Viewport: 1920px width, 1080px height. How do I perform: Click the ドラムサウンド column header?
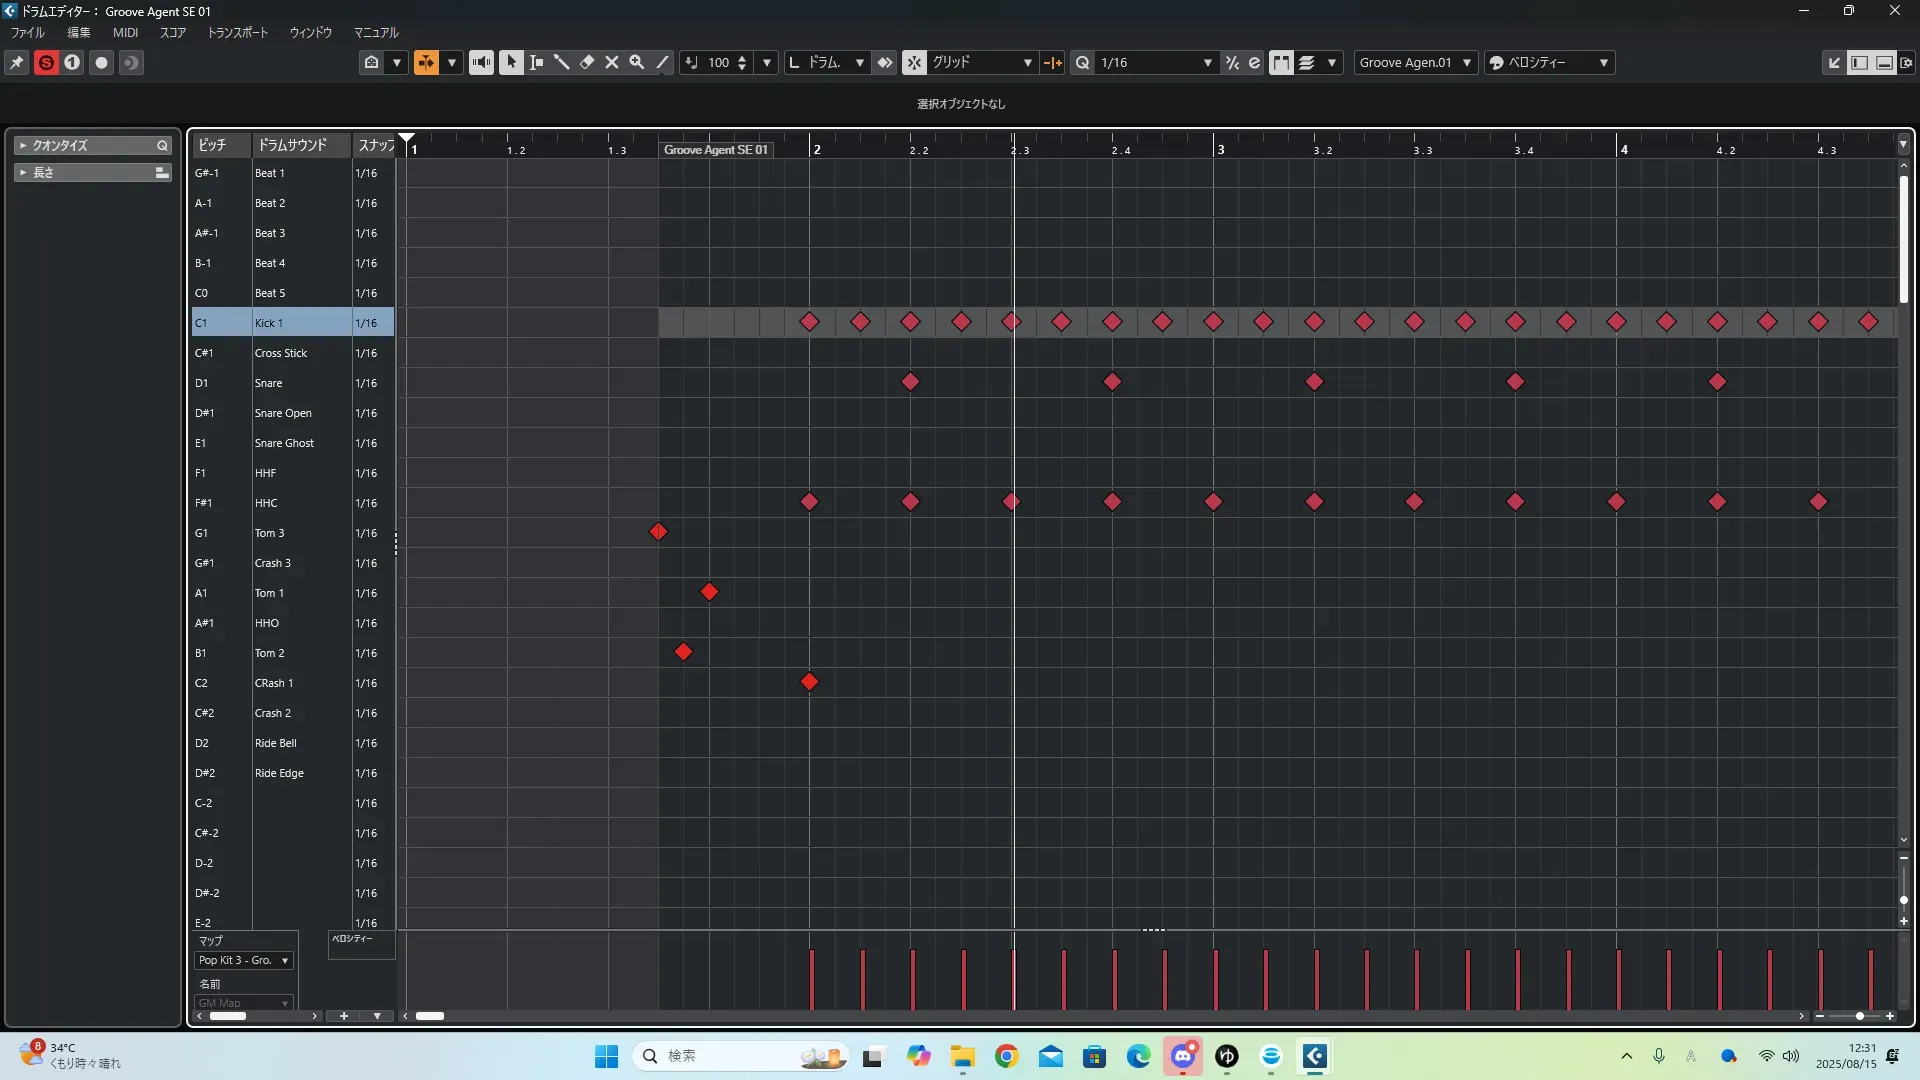point(292,145)
